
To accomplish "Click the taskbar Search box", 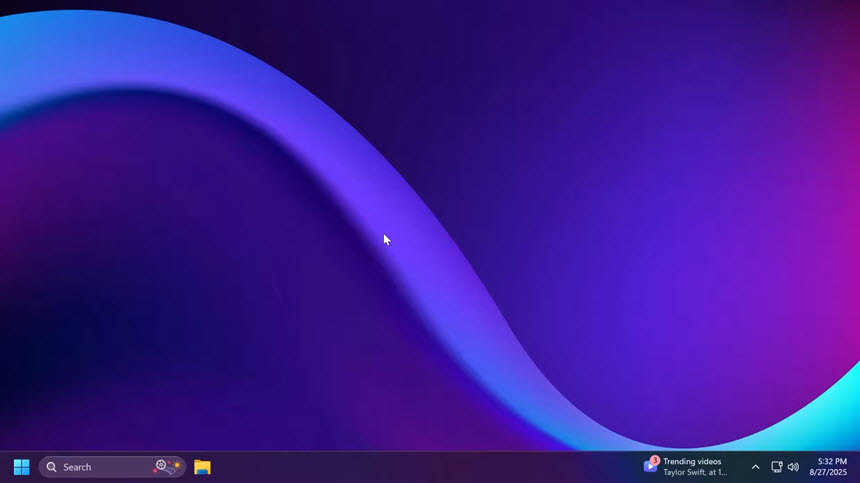I will pyautogui.click(x=112, y=467).
